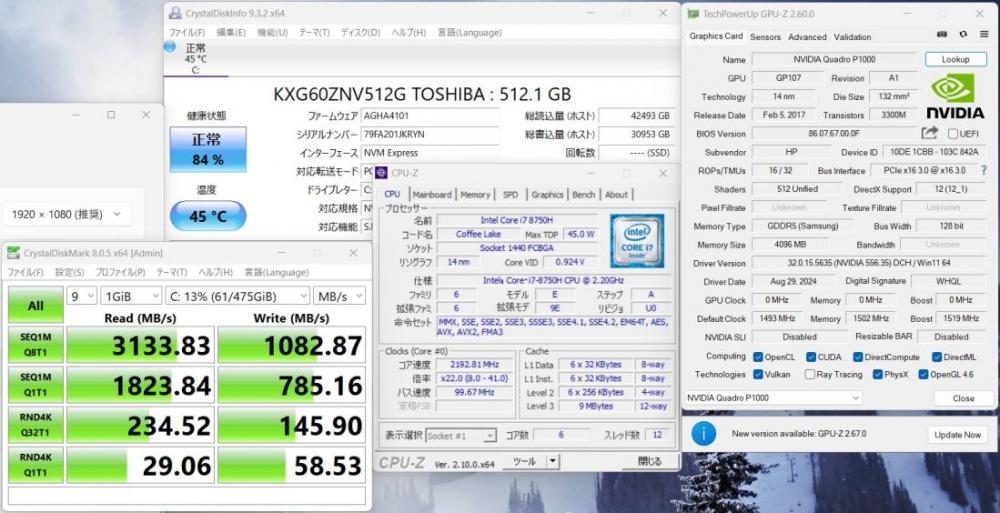Click the GPU-Z refresh icon

963,34
